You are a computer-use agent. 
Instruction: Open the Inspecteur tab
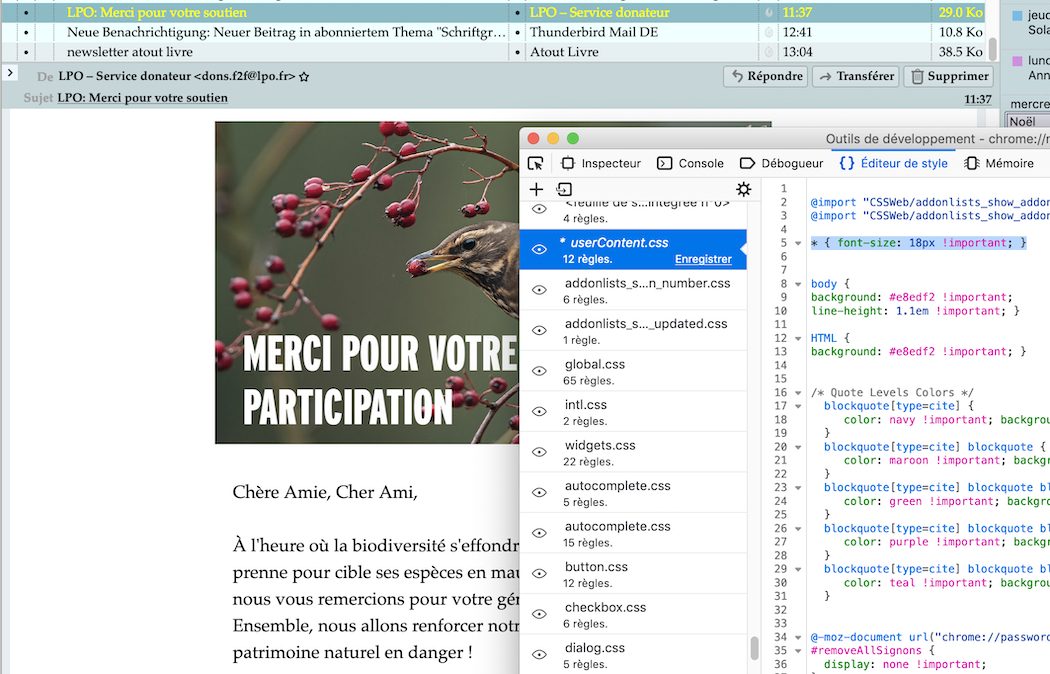(601, 163)
